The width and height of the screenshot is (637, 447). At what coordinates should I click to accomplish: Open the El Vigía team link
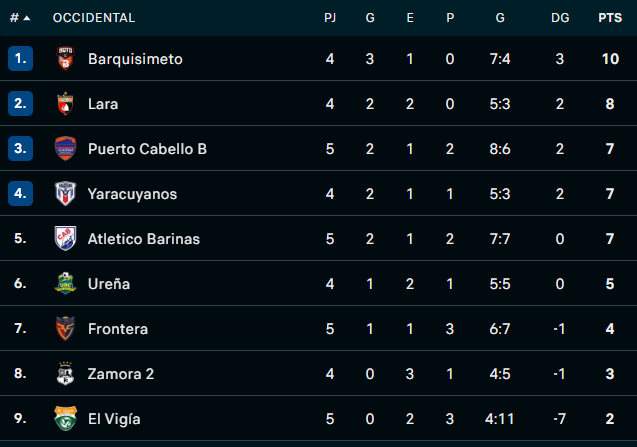[114, 419]
